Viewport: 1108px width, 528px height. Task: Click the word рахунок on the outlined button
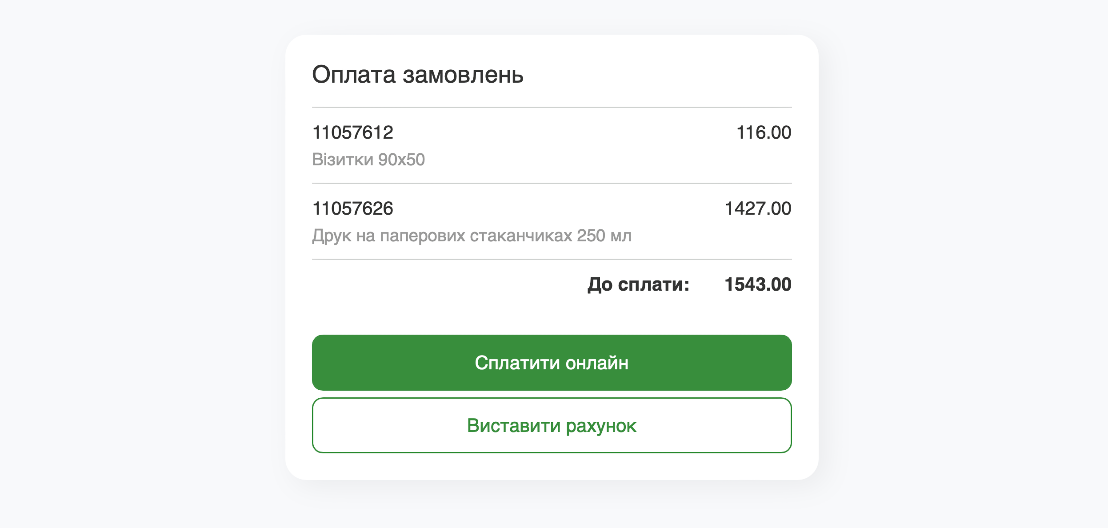[x=601, y=426]
